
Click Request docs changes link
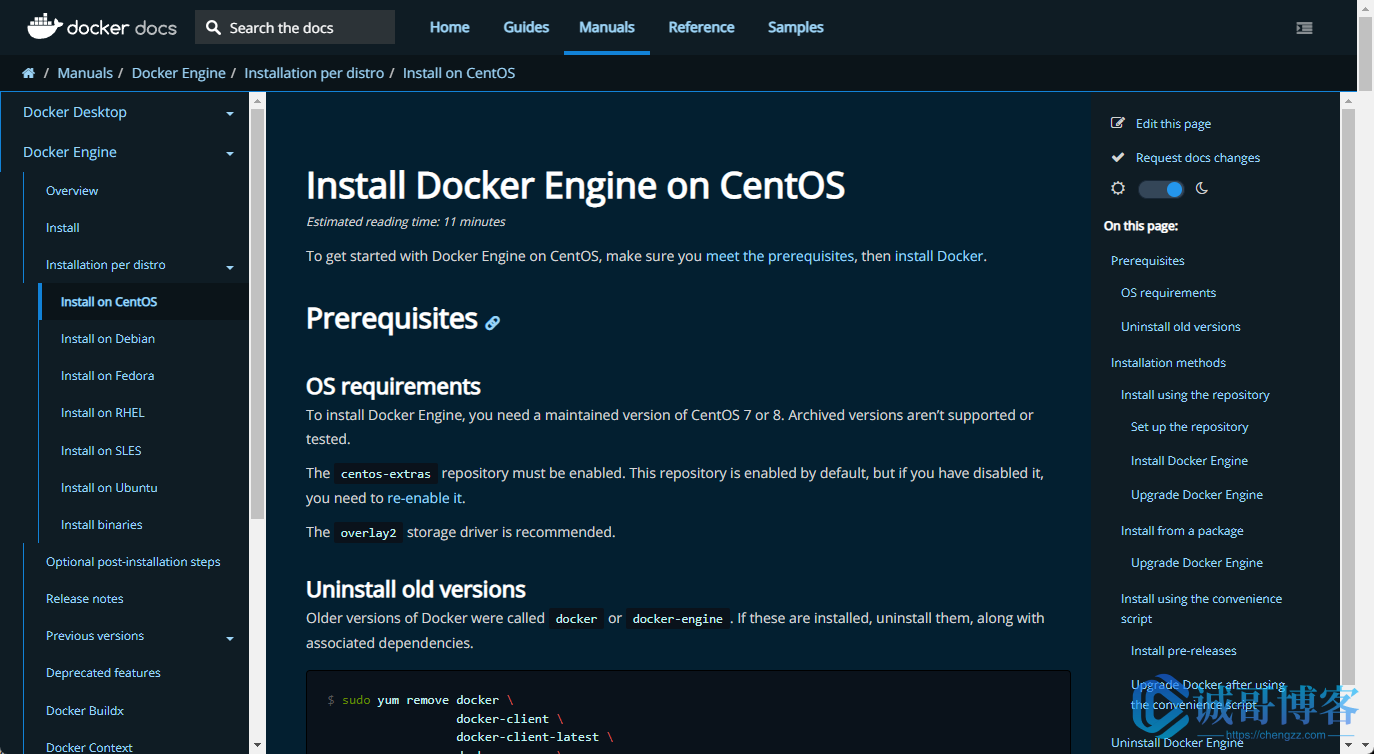click(x=1198, y=158)
